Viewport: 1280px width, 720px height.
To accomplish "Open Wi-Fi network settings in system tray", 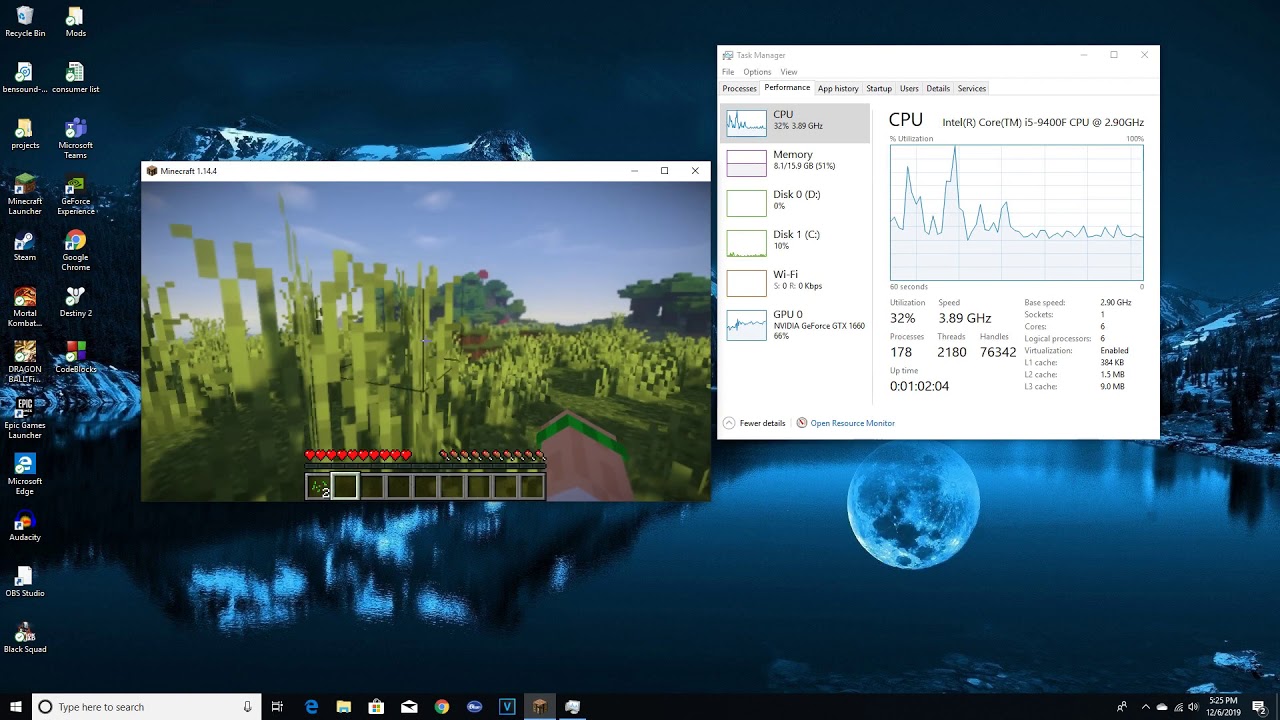I will [1178, 707].
